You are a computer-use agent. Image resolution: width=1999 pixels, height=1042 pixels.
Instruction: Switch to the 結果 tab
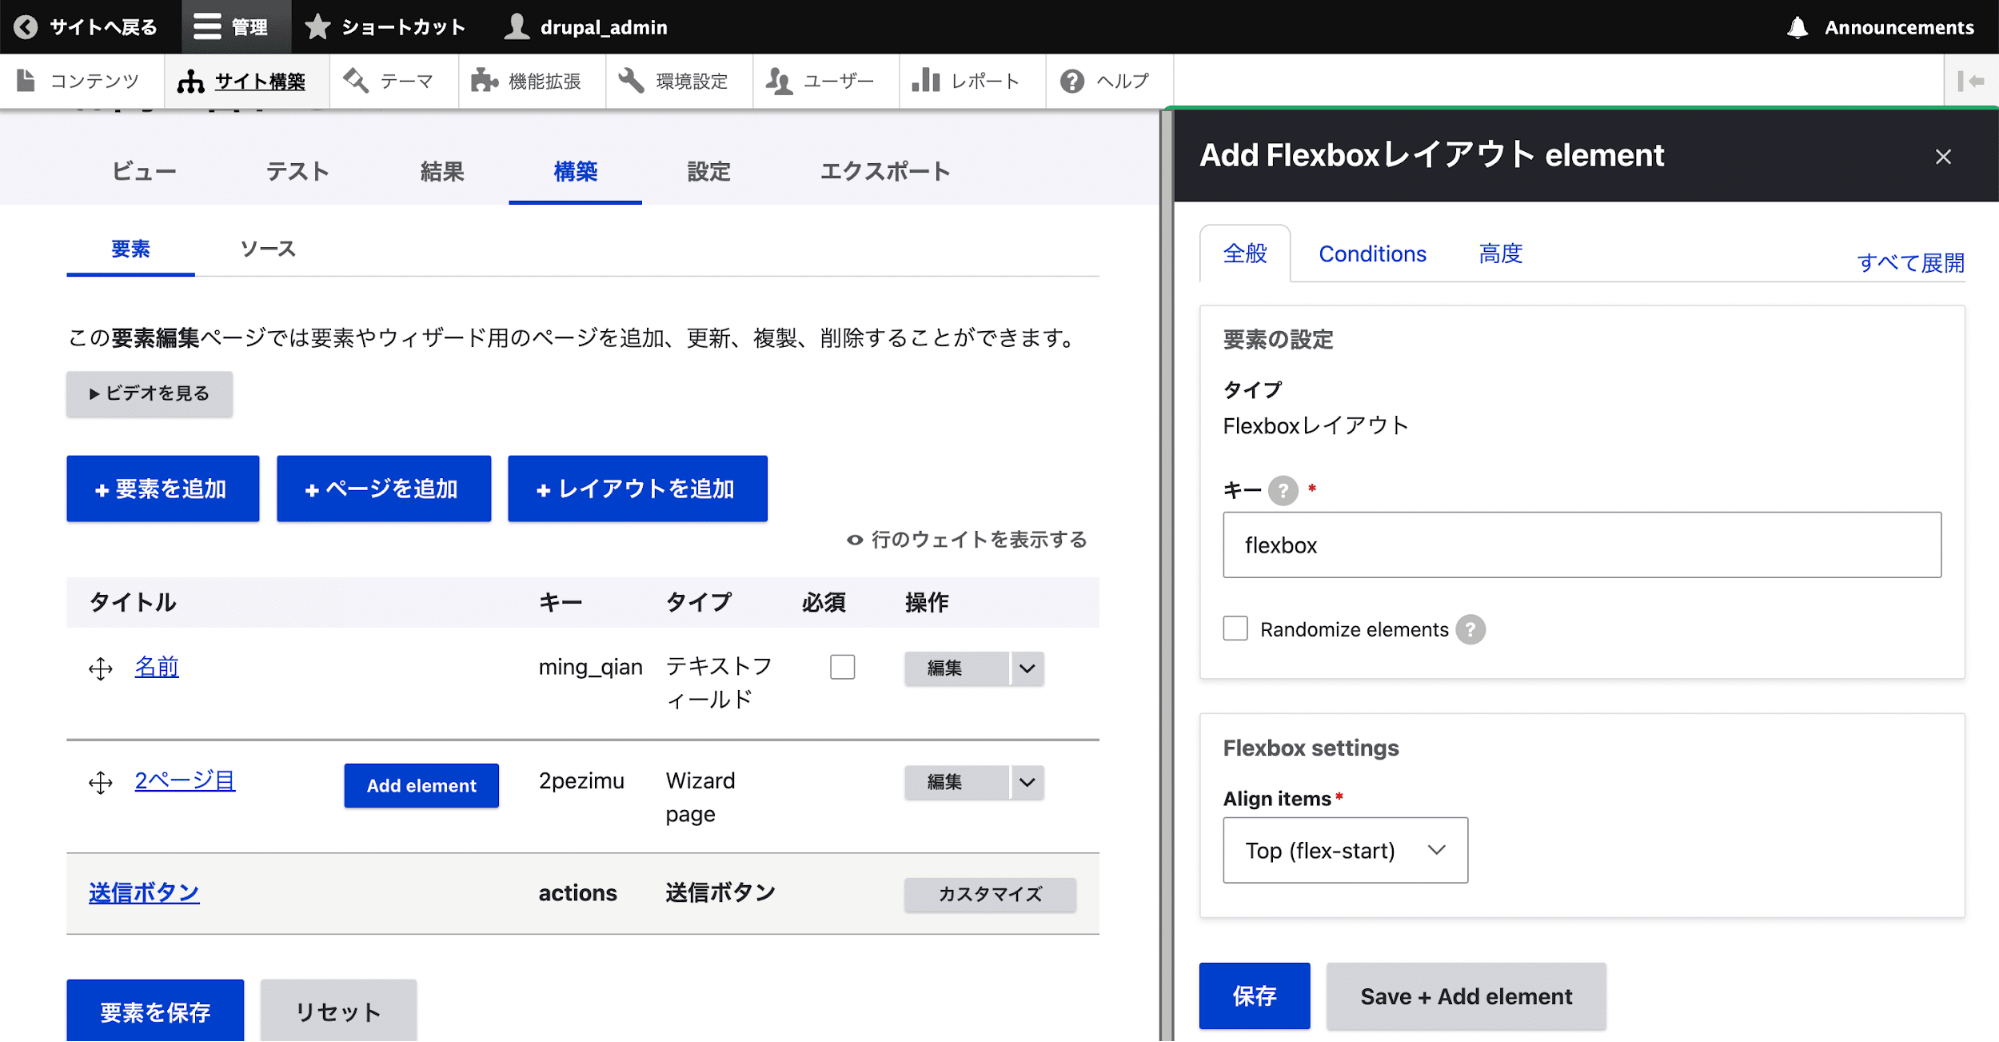pyautogui.click(x=442, y=172)
